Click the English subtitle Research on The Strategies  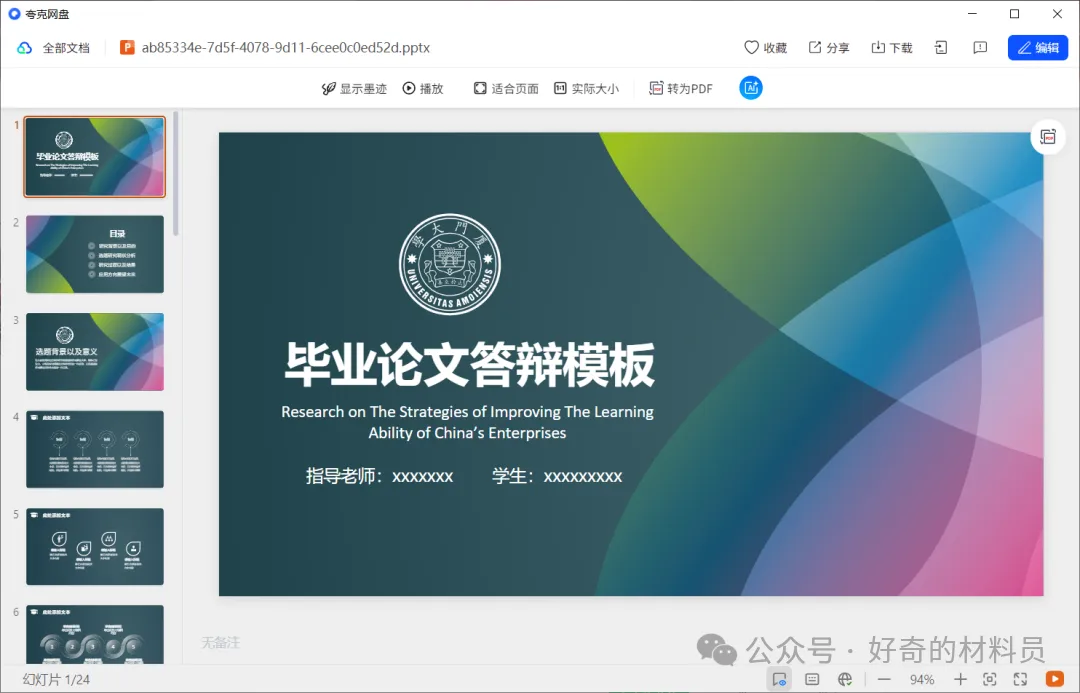467,422
